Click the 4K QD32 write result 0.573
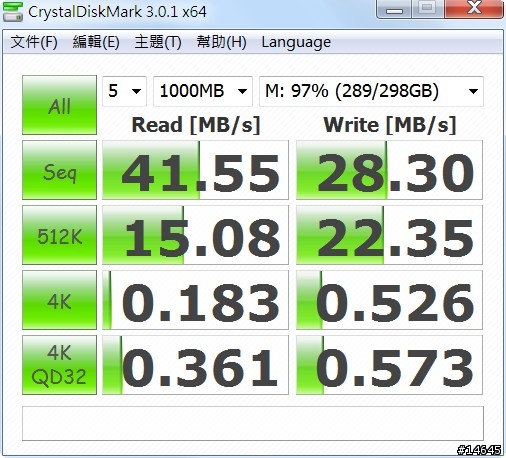The image size is (506, 458). click(x=389, y=365)
